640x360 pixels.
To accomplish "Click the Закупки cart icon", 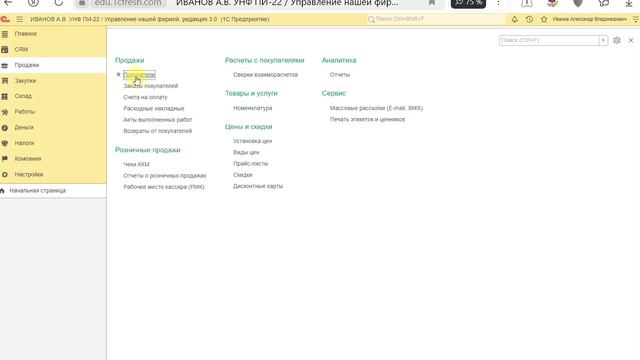I will coord(5,81).
